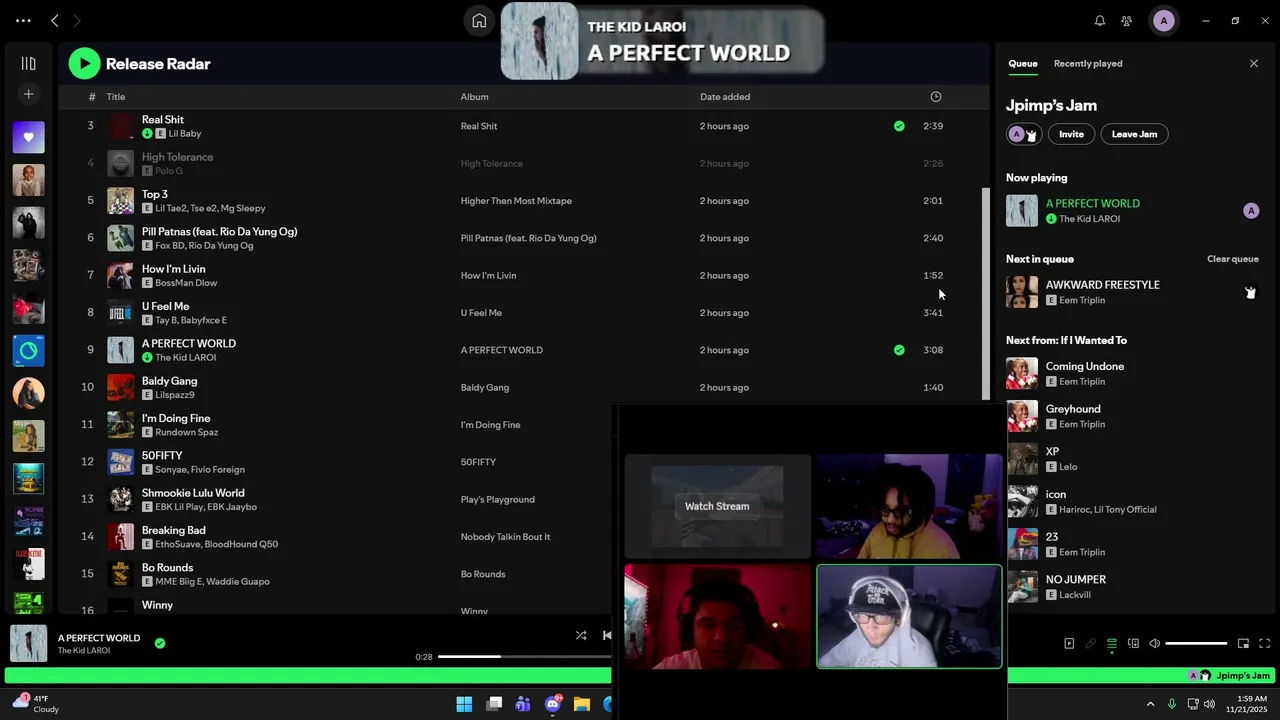The image size is (1280, 720).
Task: Open the Home page
Action: (x=479, y=21)
